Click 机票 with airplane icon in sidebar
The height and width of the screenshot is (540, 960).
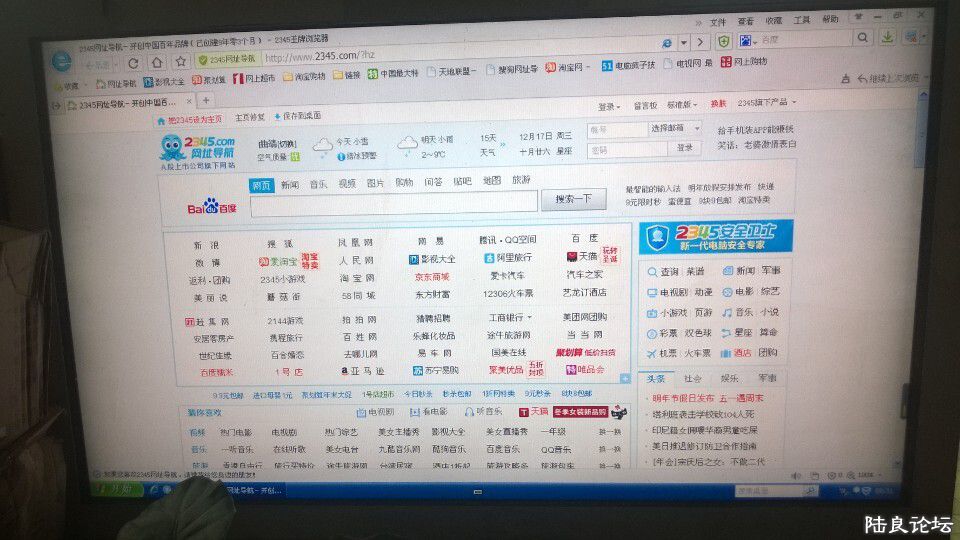[x=661, y=353]
